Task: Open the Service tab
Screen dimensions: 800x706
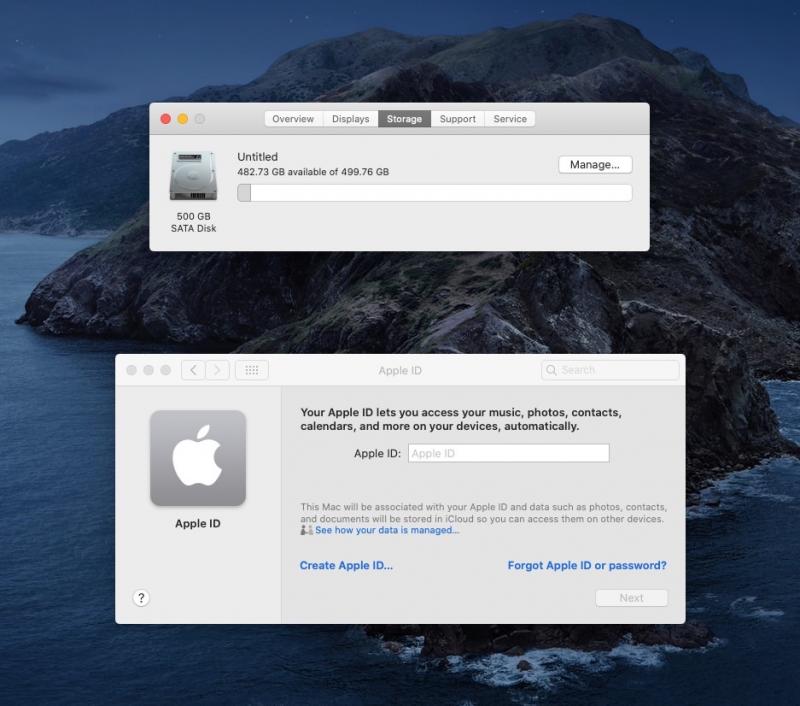Action: pyautogui.click(x=510, y=119)
